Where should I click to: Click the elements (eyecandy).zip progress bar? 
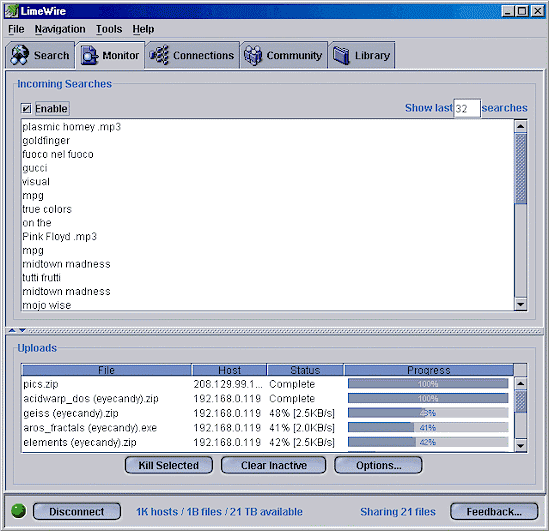click(x=428, y=442)
